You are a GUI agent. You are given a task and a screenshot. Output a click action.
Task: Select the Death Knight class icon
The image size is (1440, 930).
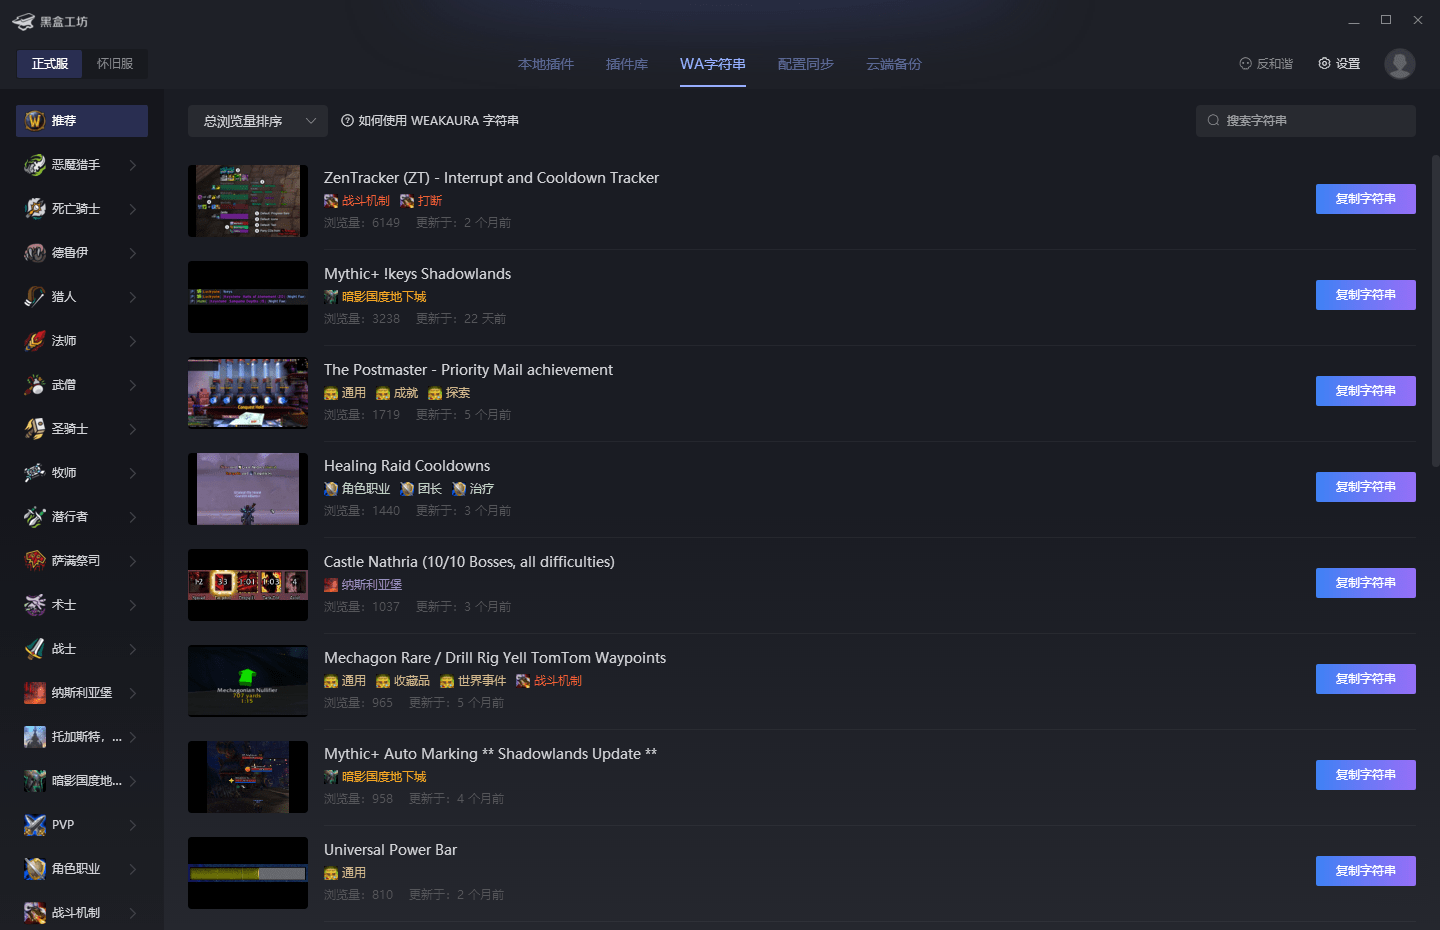click(x=35, y=209)
